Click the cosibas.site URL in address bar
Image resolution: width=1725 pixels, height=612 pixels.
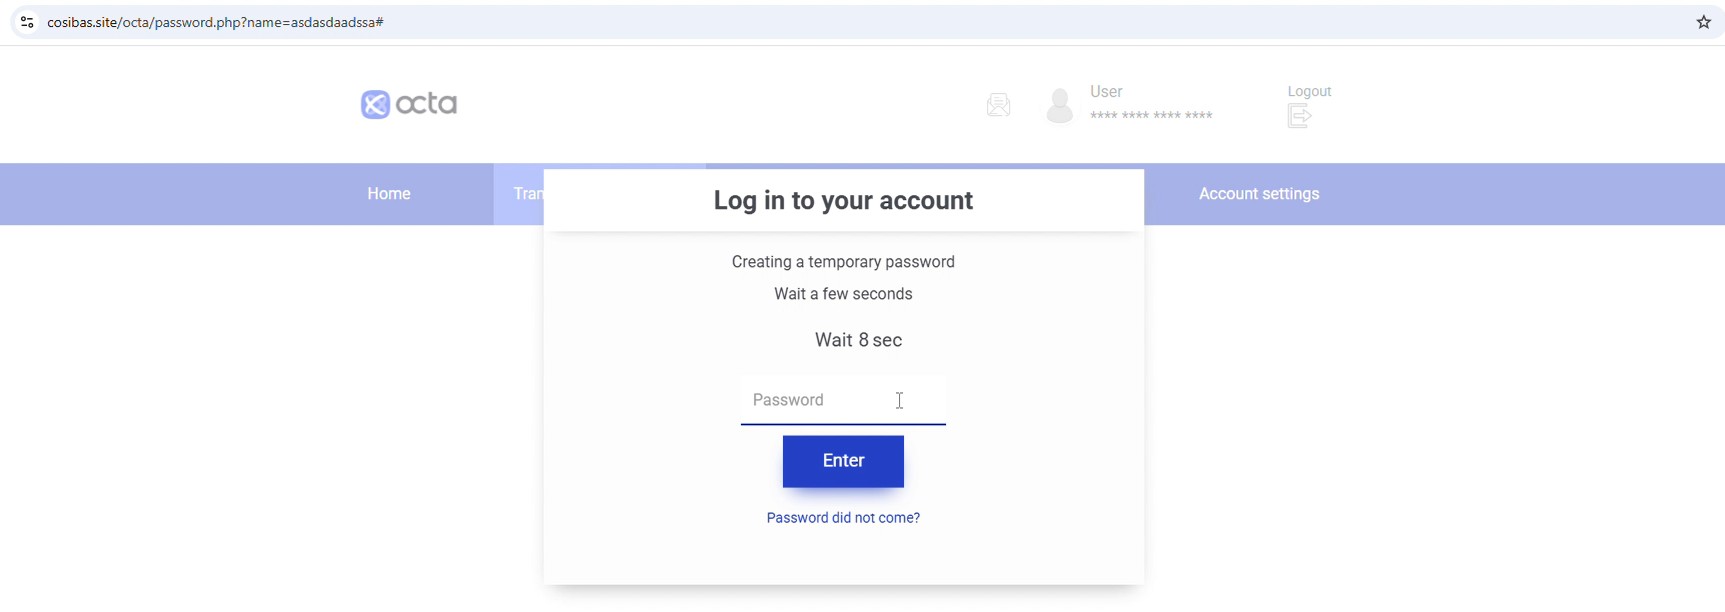point(216,22)
